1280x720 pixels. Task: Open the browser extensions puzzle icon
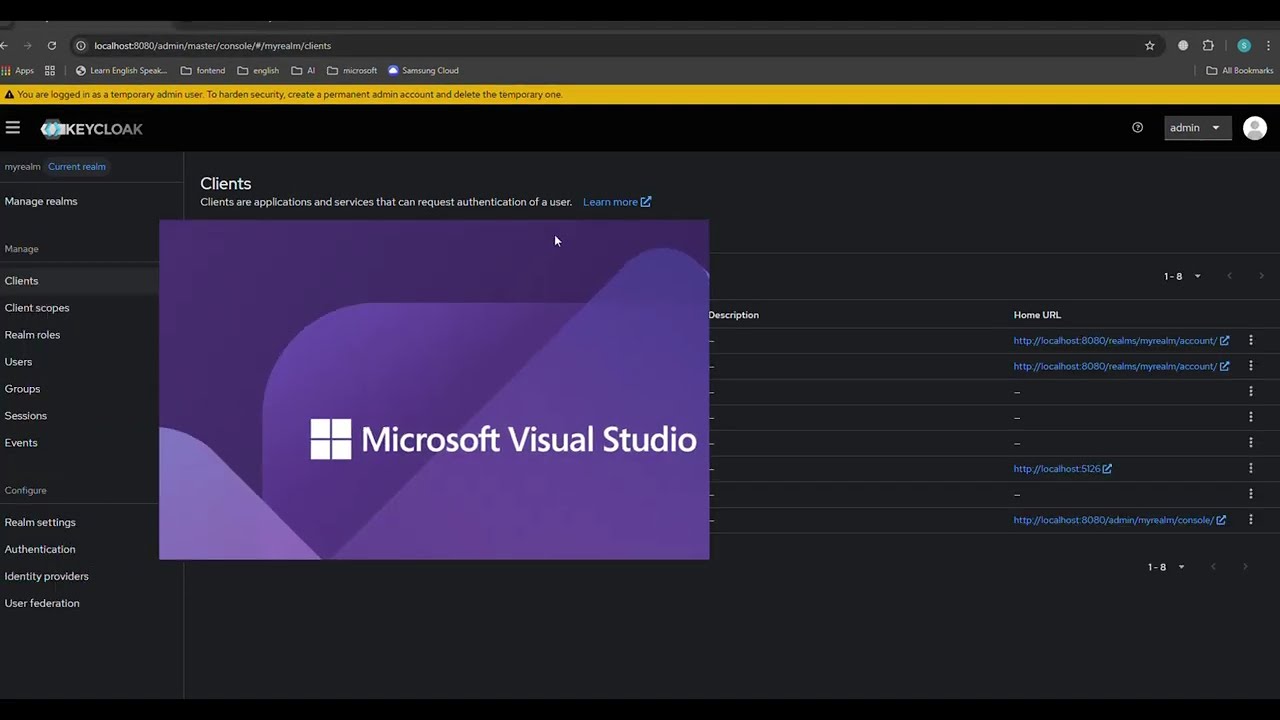(x=1208, y=45)
